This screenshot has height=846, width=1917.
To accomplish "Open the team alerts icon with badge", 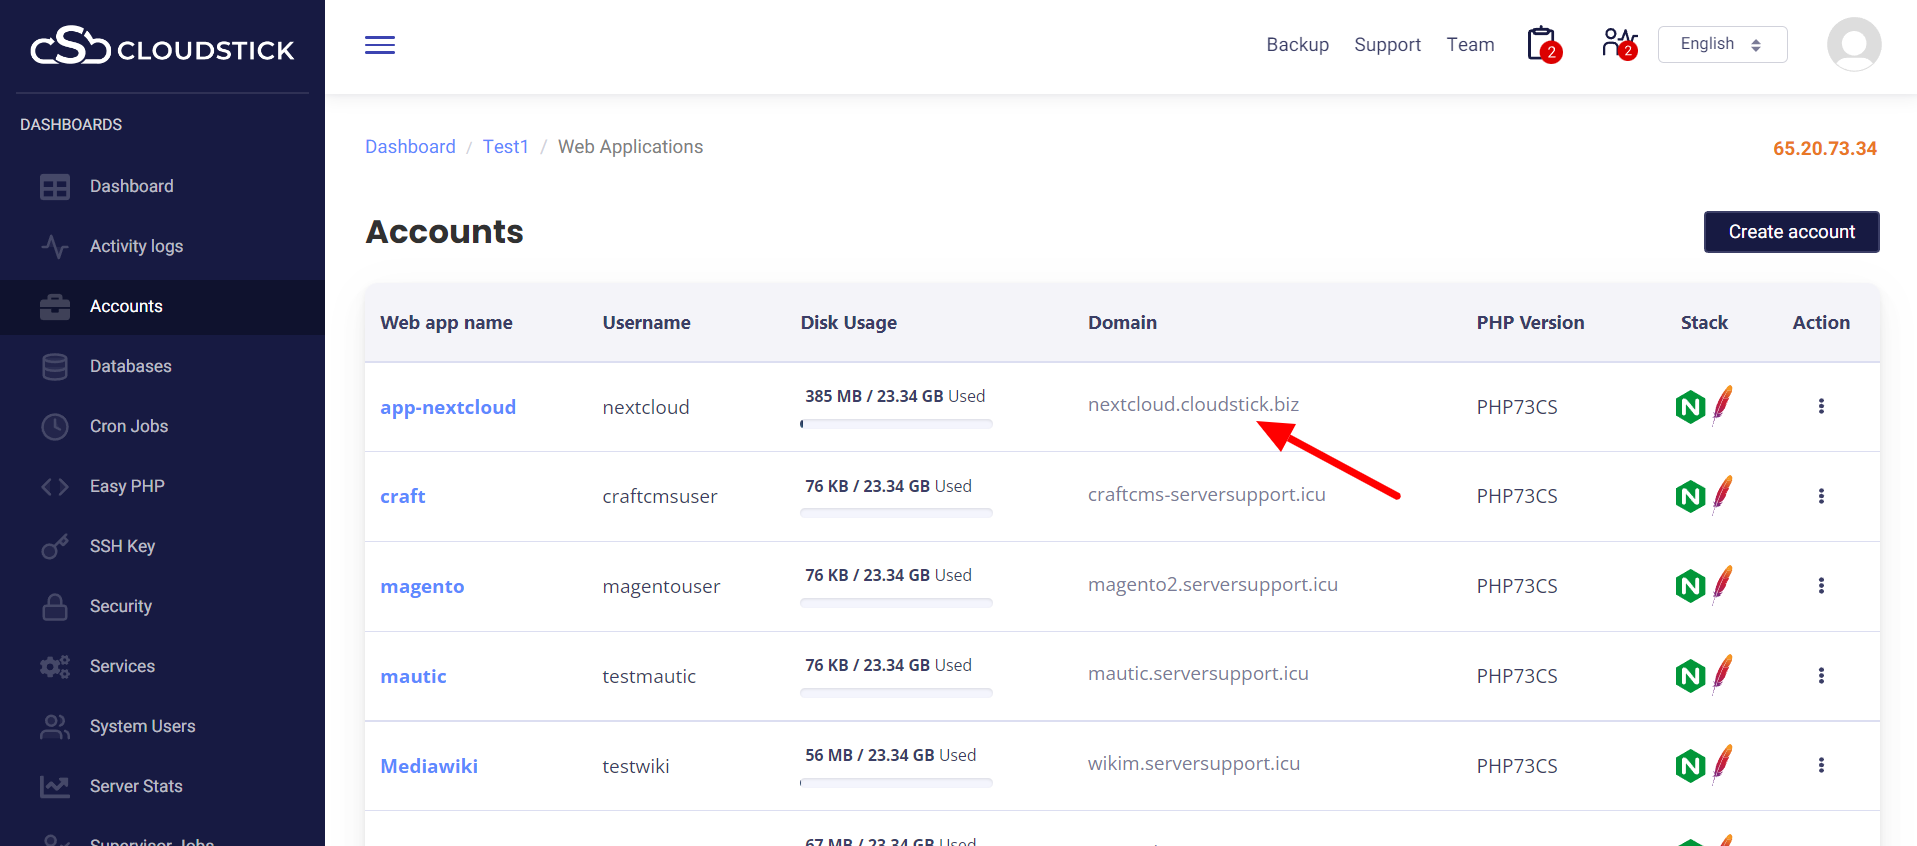I will [1618, 44].
